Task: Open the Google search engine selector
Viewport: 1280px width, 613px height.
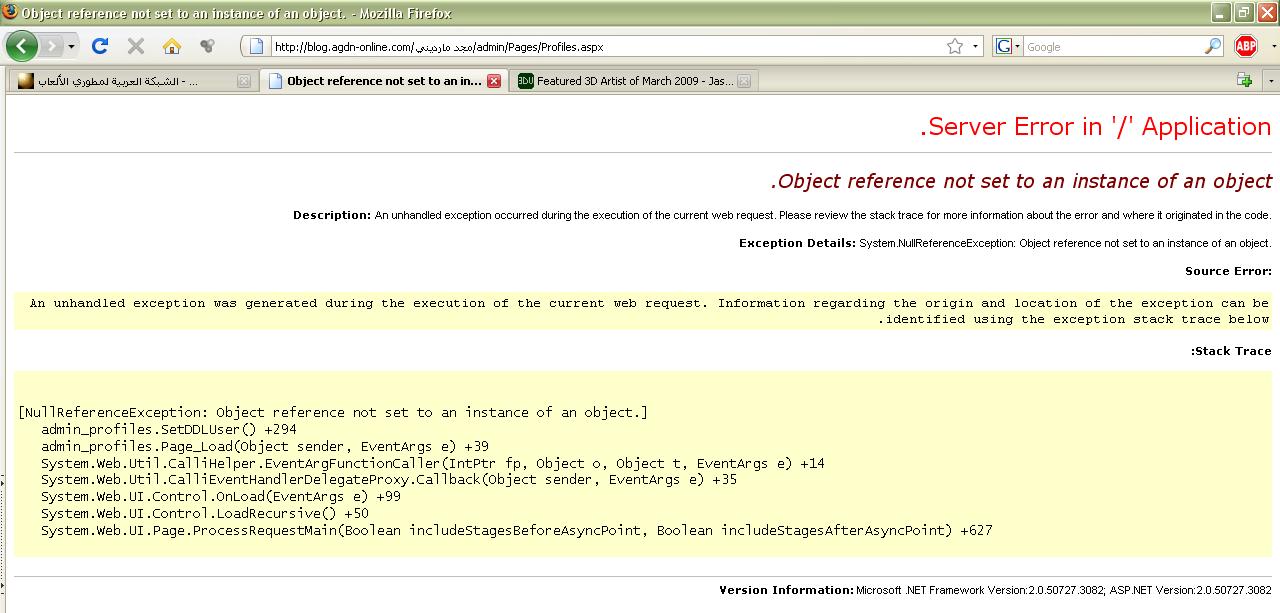Action: (1008, 46)
